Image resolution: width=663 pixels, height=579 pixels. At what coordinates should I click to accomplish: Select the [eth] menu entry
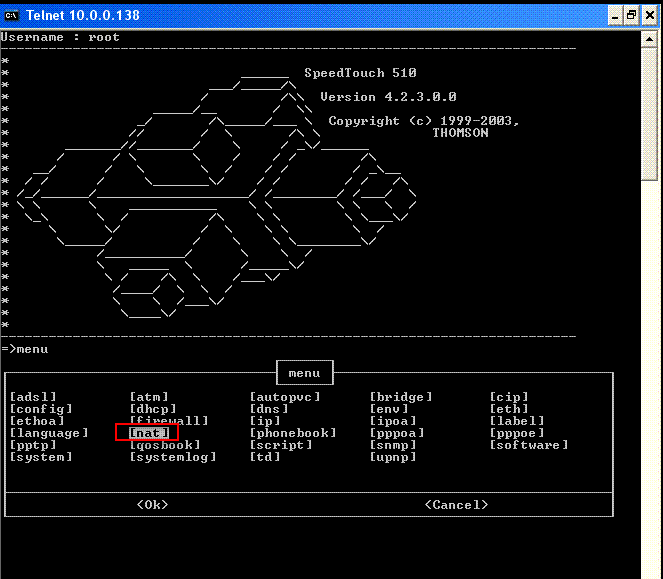(x=509, y=409)
